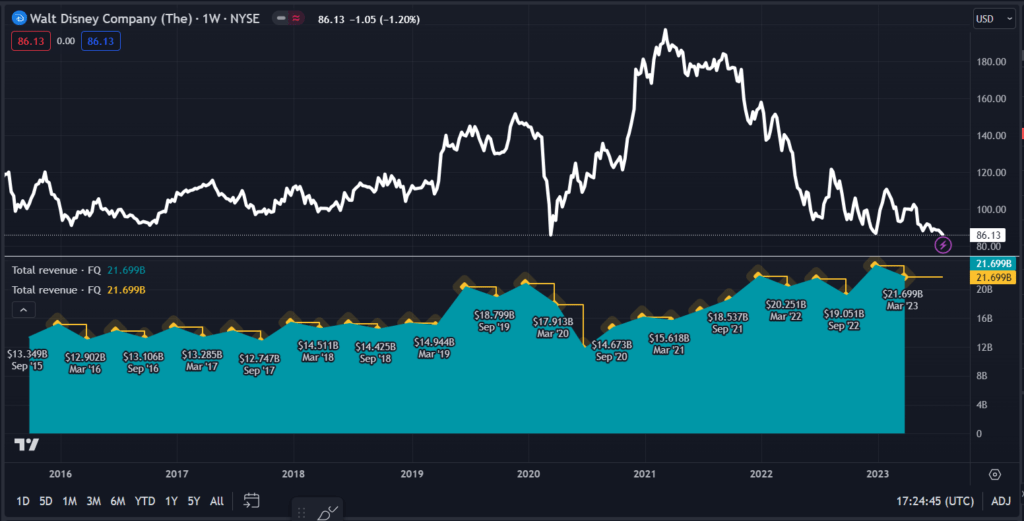
Task: Click the teal Total revenue FQ legend
Action: pos(78,270)
